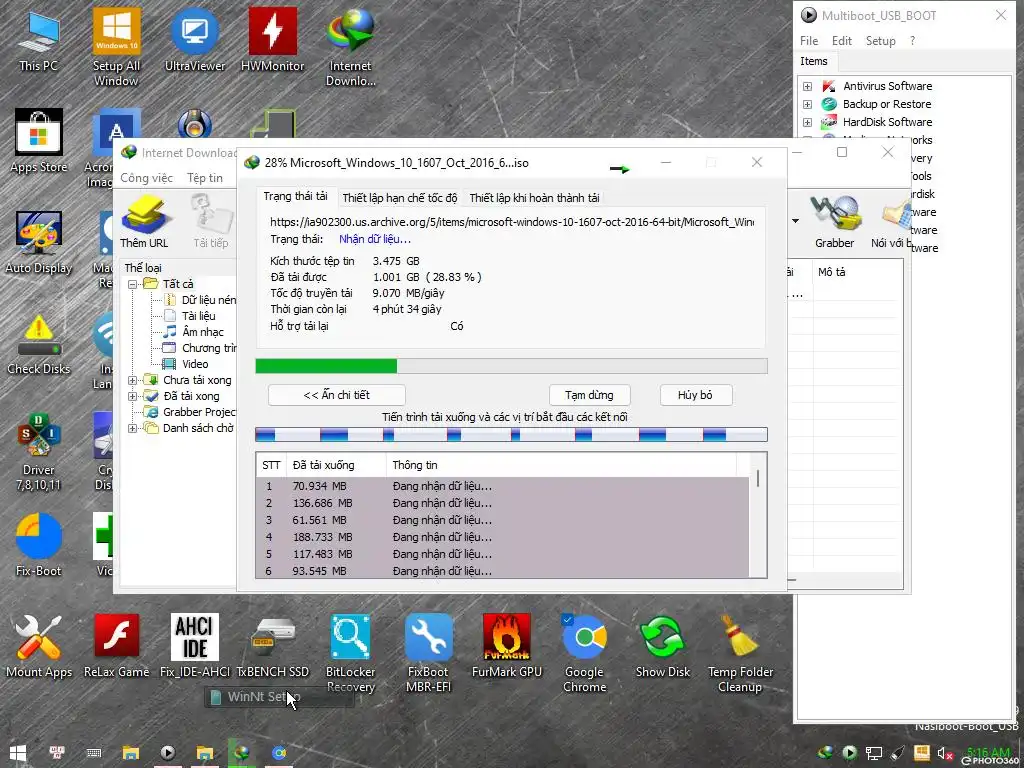The image size is (1024, 768).
Task: Select the Items tab in Multiboot
Action: pyautogui.click(x=814, y=61)
